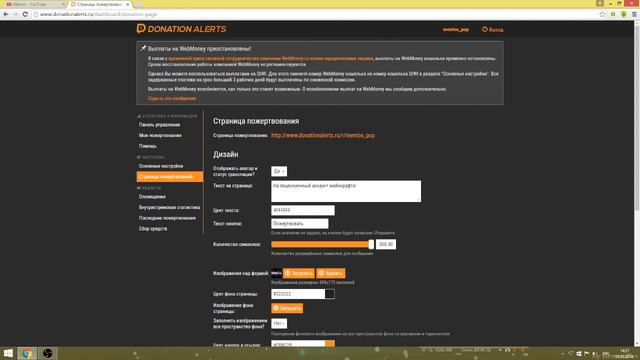
Task: Click Загрузить button for form image
Action: (x=299, y=273)
